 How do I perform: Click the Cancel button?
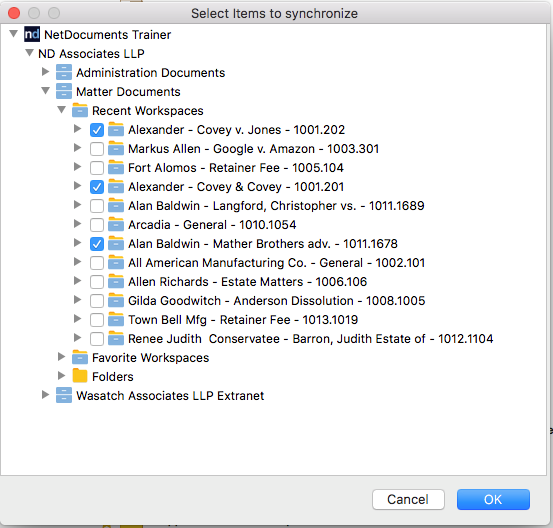coord(408,499)
